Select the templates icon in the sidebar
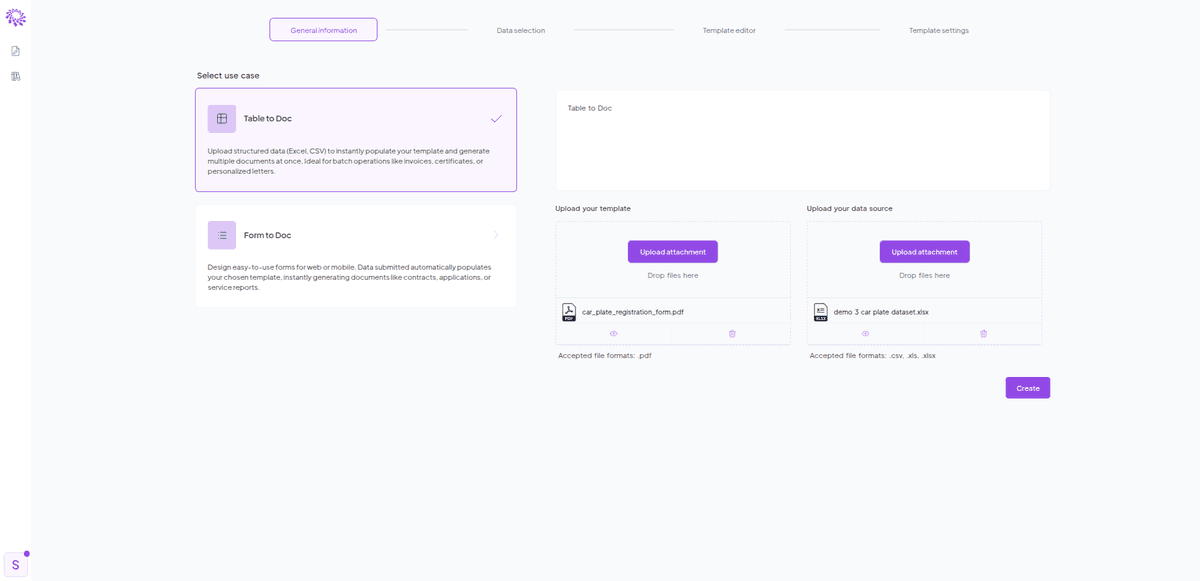 coord(14,75)
